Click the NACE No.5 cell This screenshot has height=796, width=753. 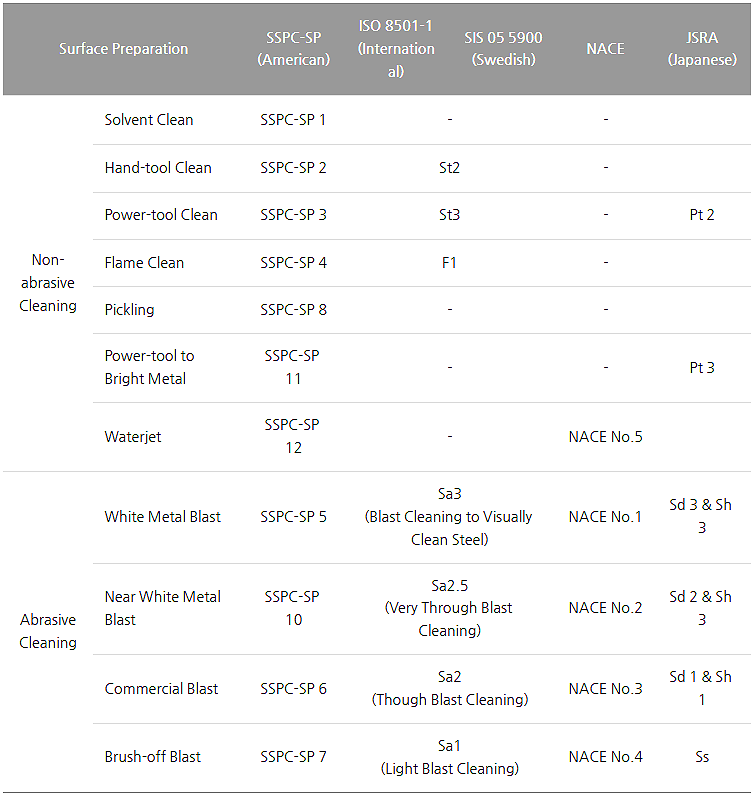[605, 437]
